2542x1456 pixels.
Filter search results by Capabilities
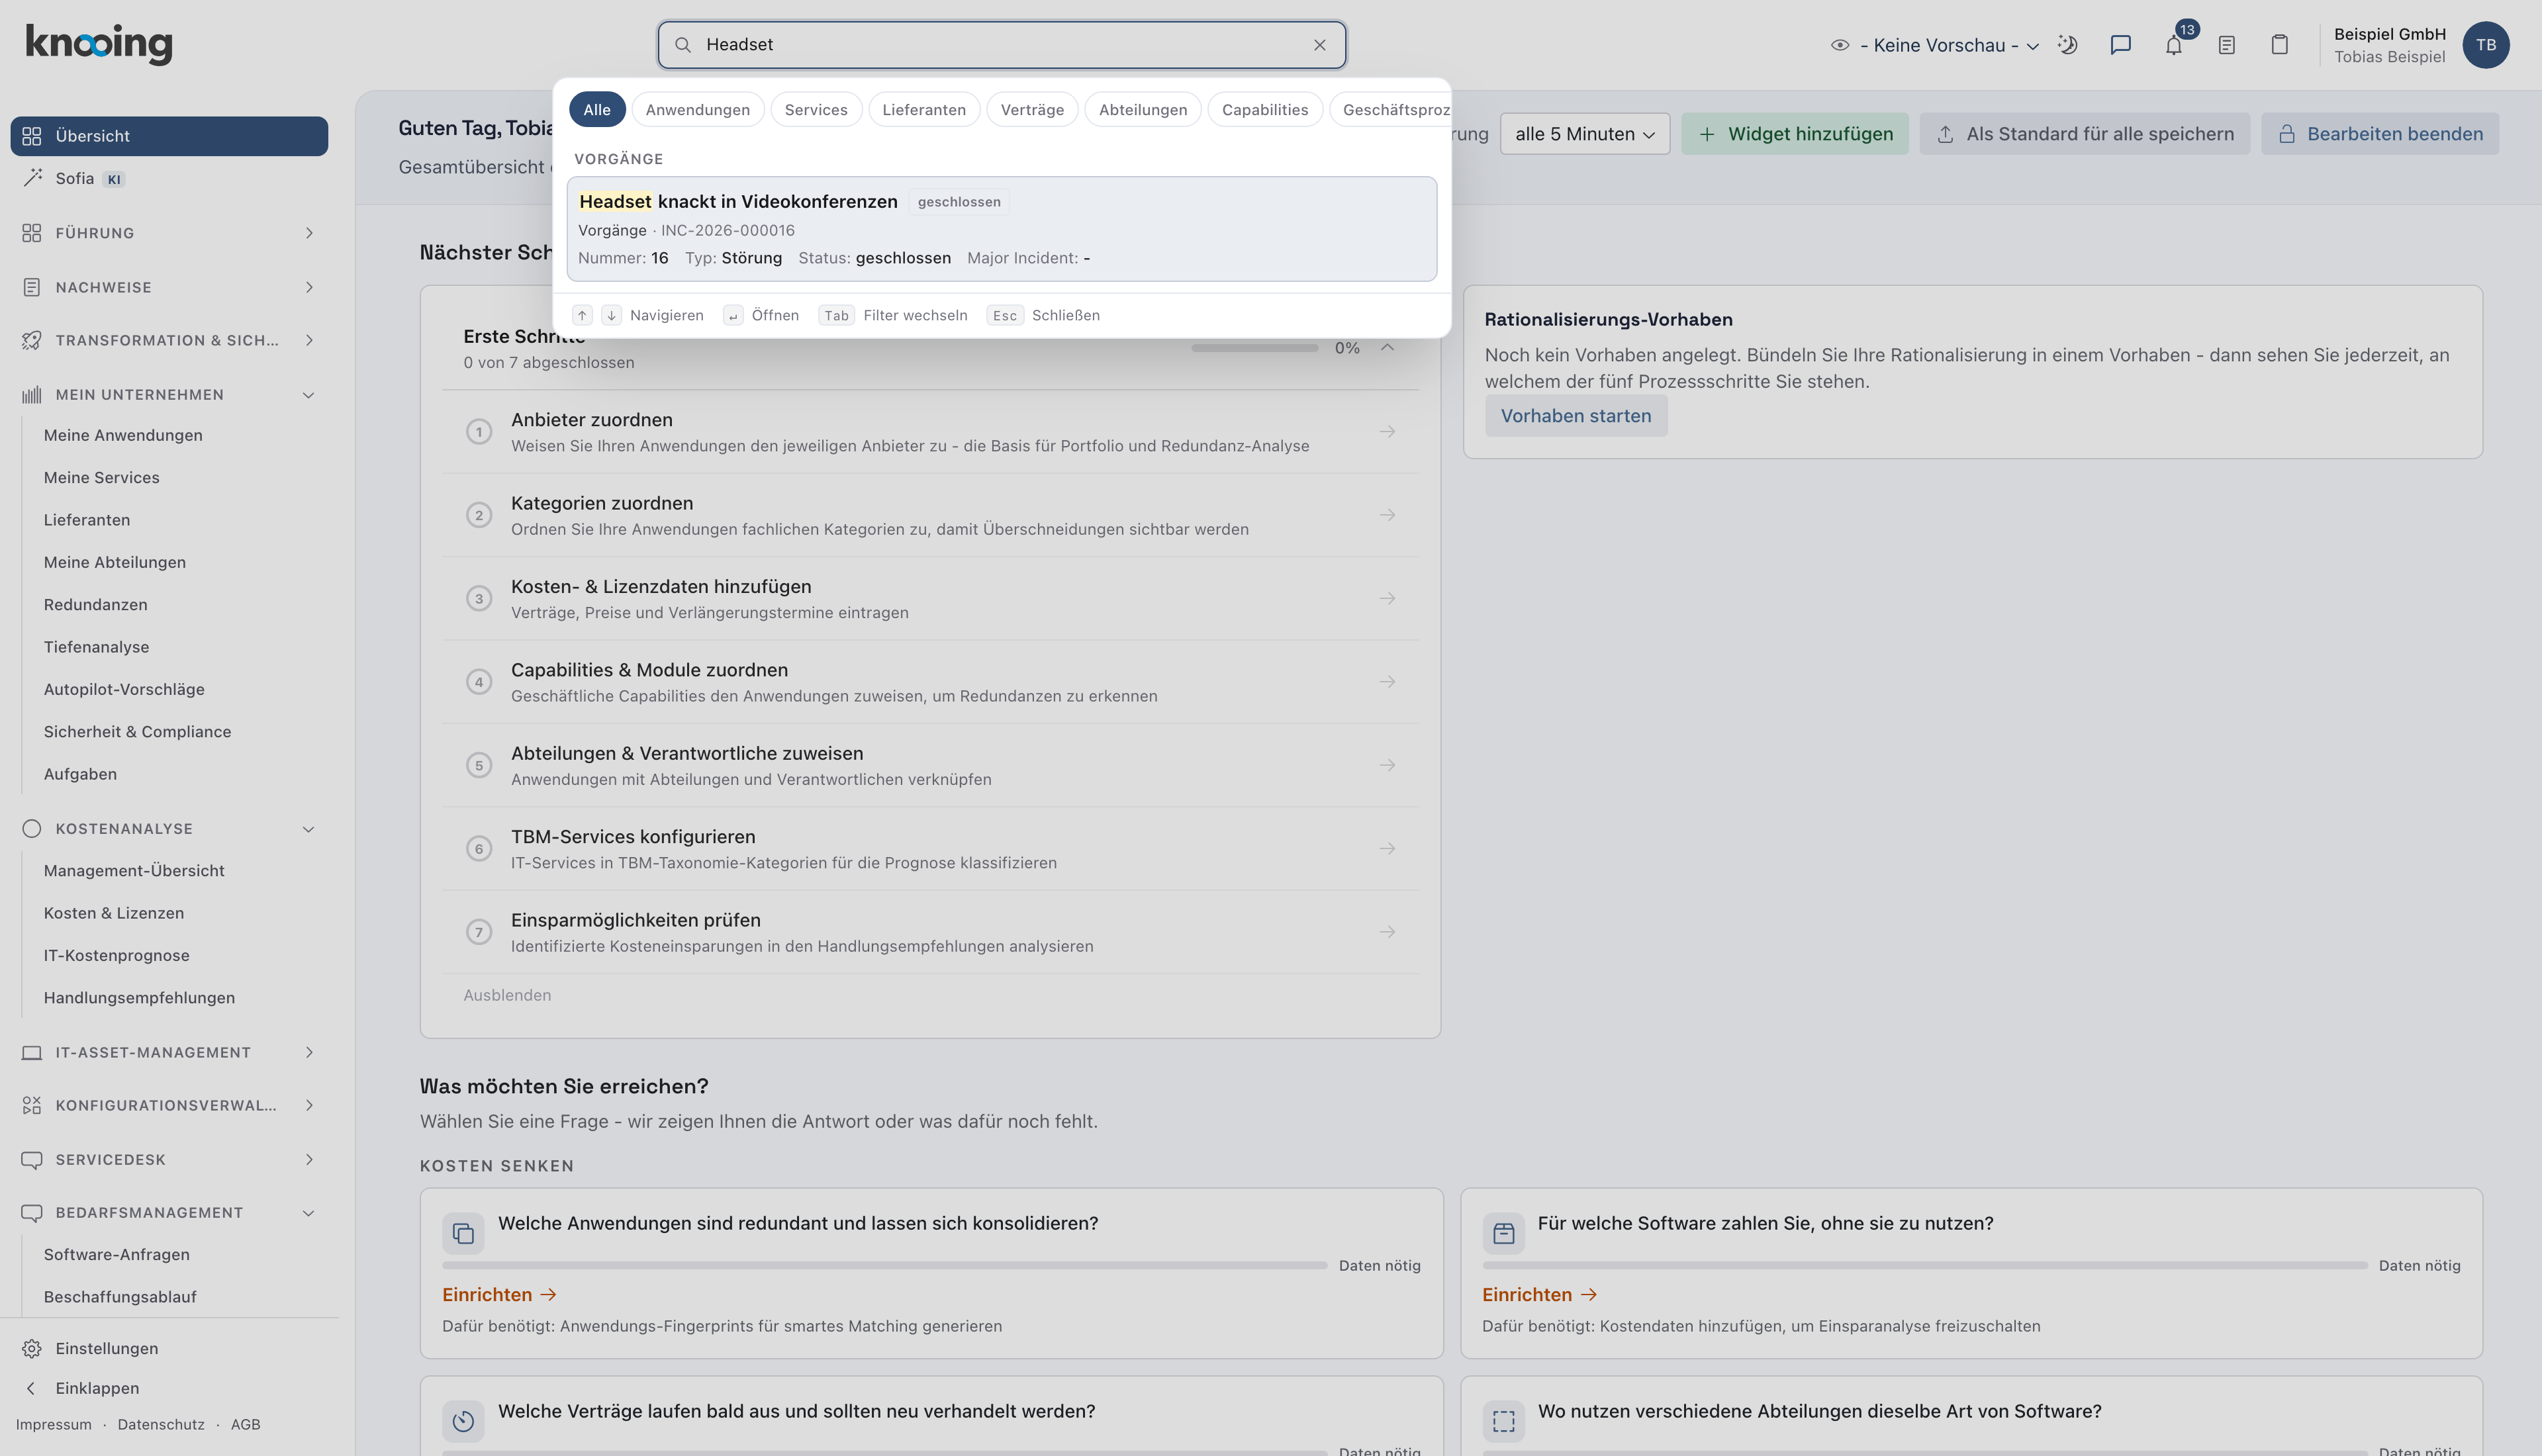point(1265,110)
